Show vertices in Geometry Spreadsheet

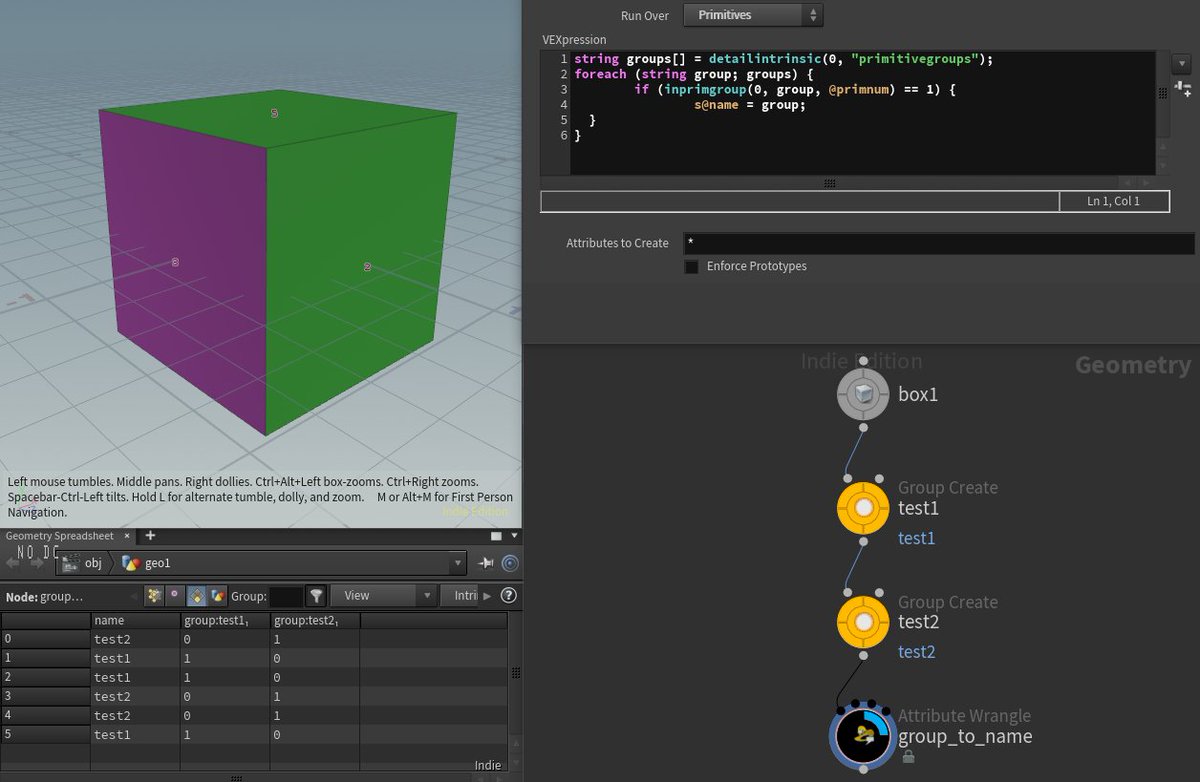coord(175,595)
